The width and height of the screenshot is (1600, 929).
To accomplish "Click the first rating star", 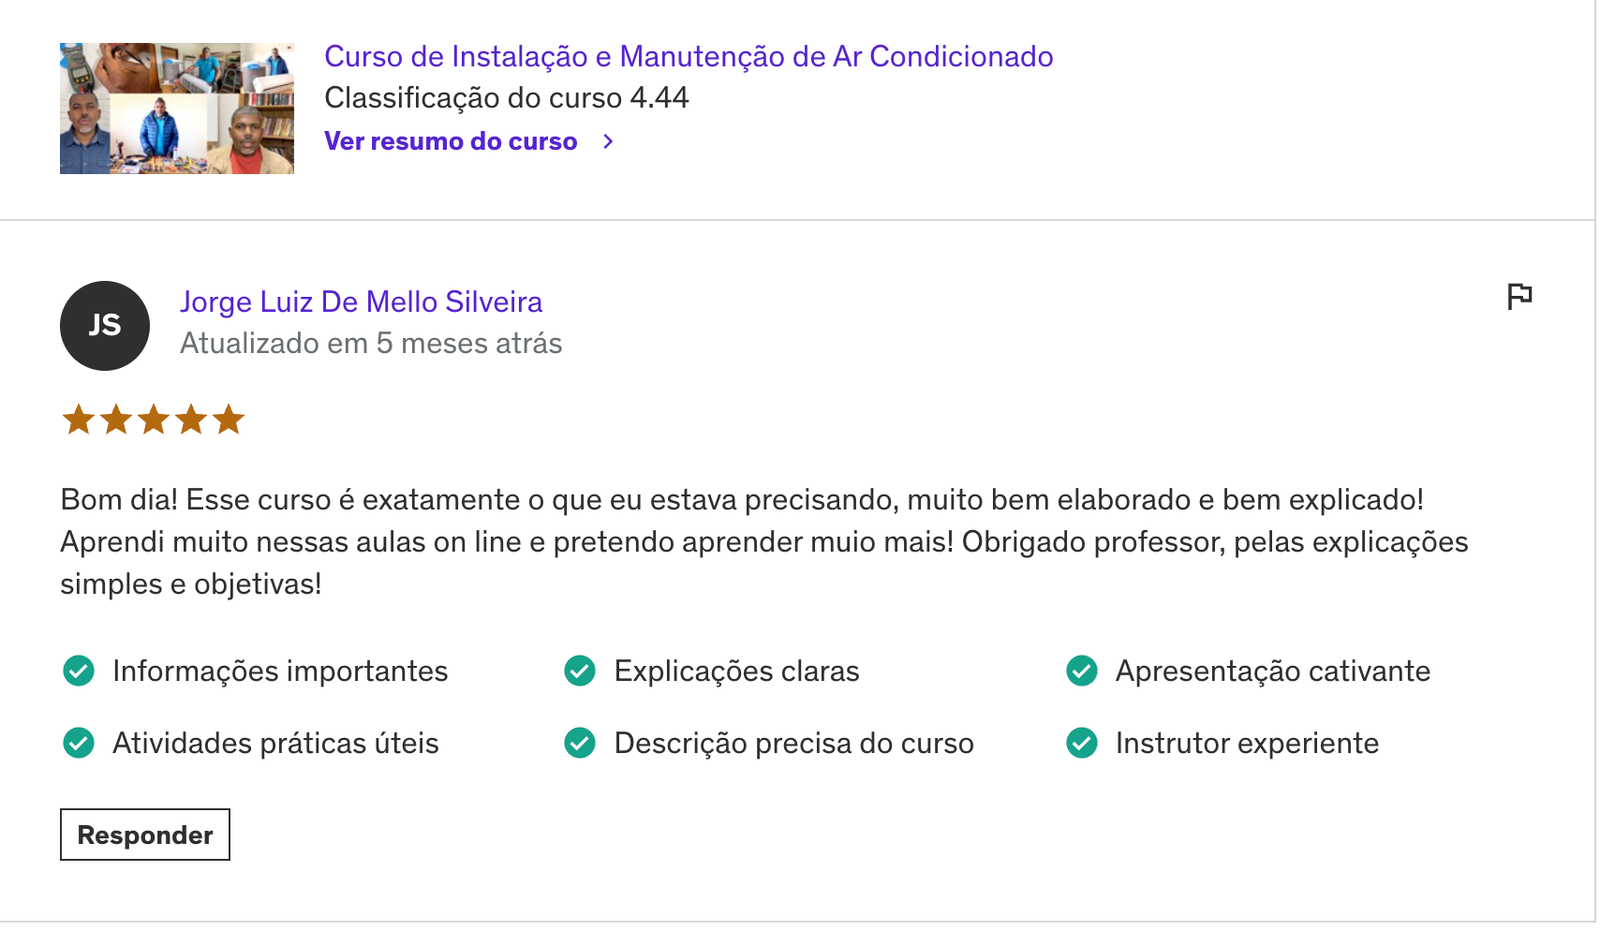I will pos(78,419).
